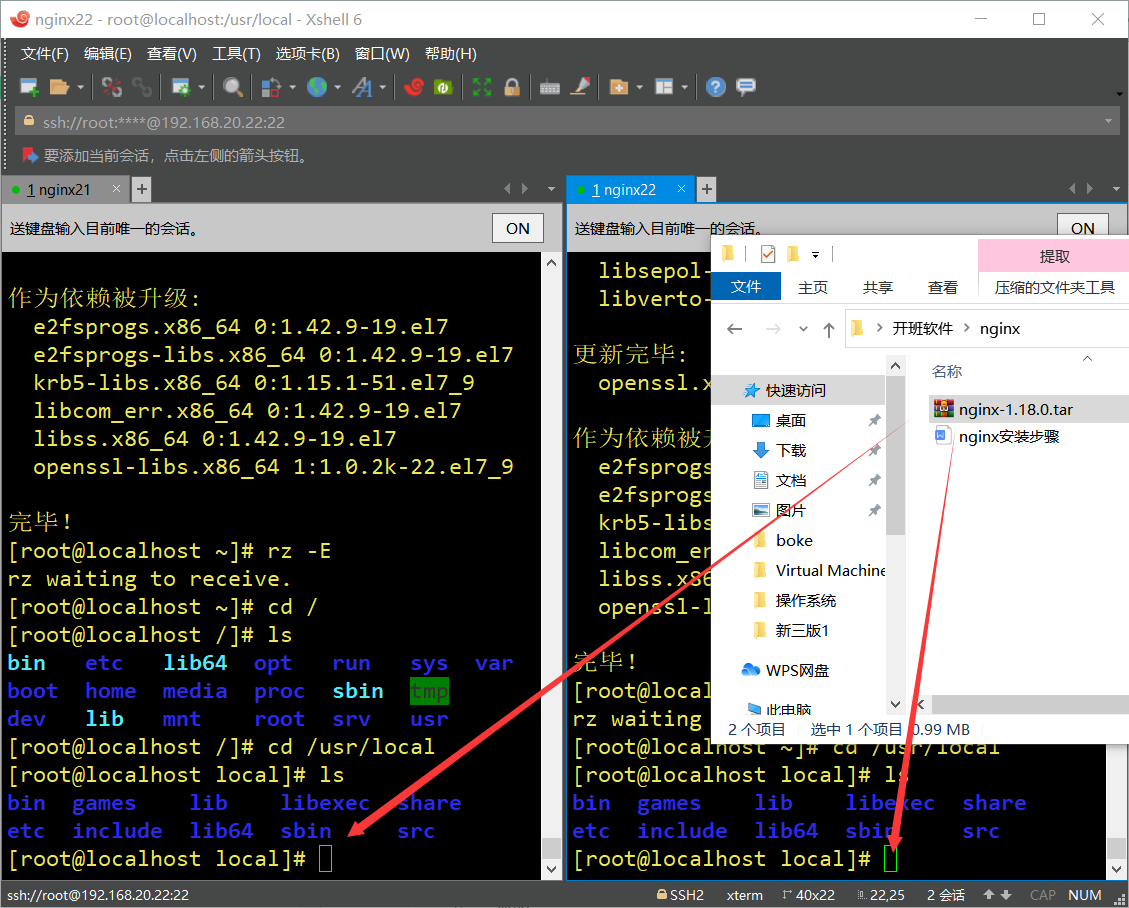Toggle the ON button in nginx22 pane
Screen dimensions: 1129x908
point(1082,225)
